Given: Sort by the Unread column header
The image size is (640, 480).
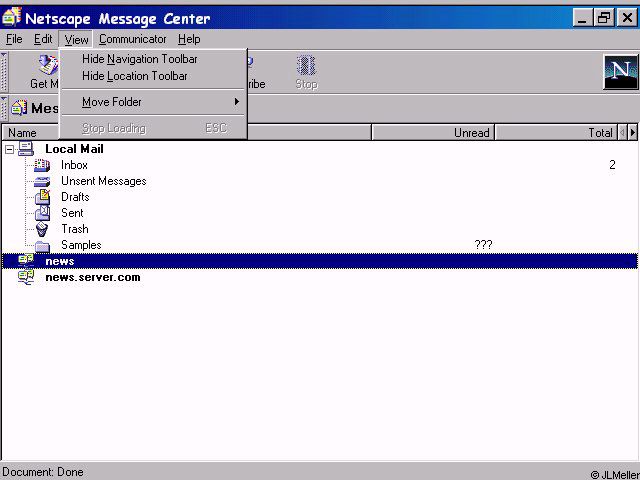Looking at the screenshot, I should click(x=433, y=133).
